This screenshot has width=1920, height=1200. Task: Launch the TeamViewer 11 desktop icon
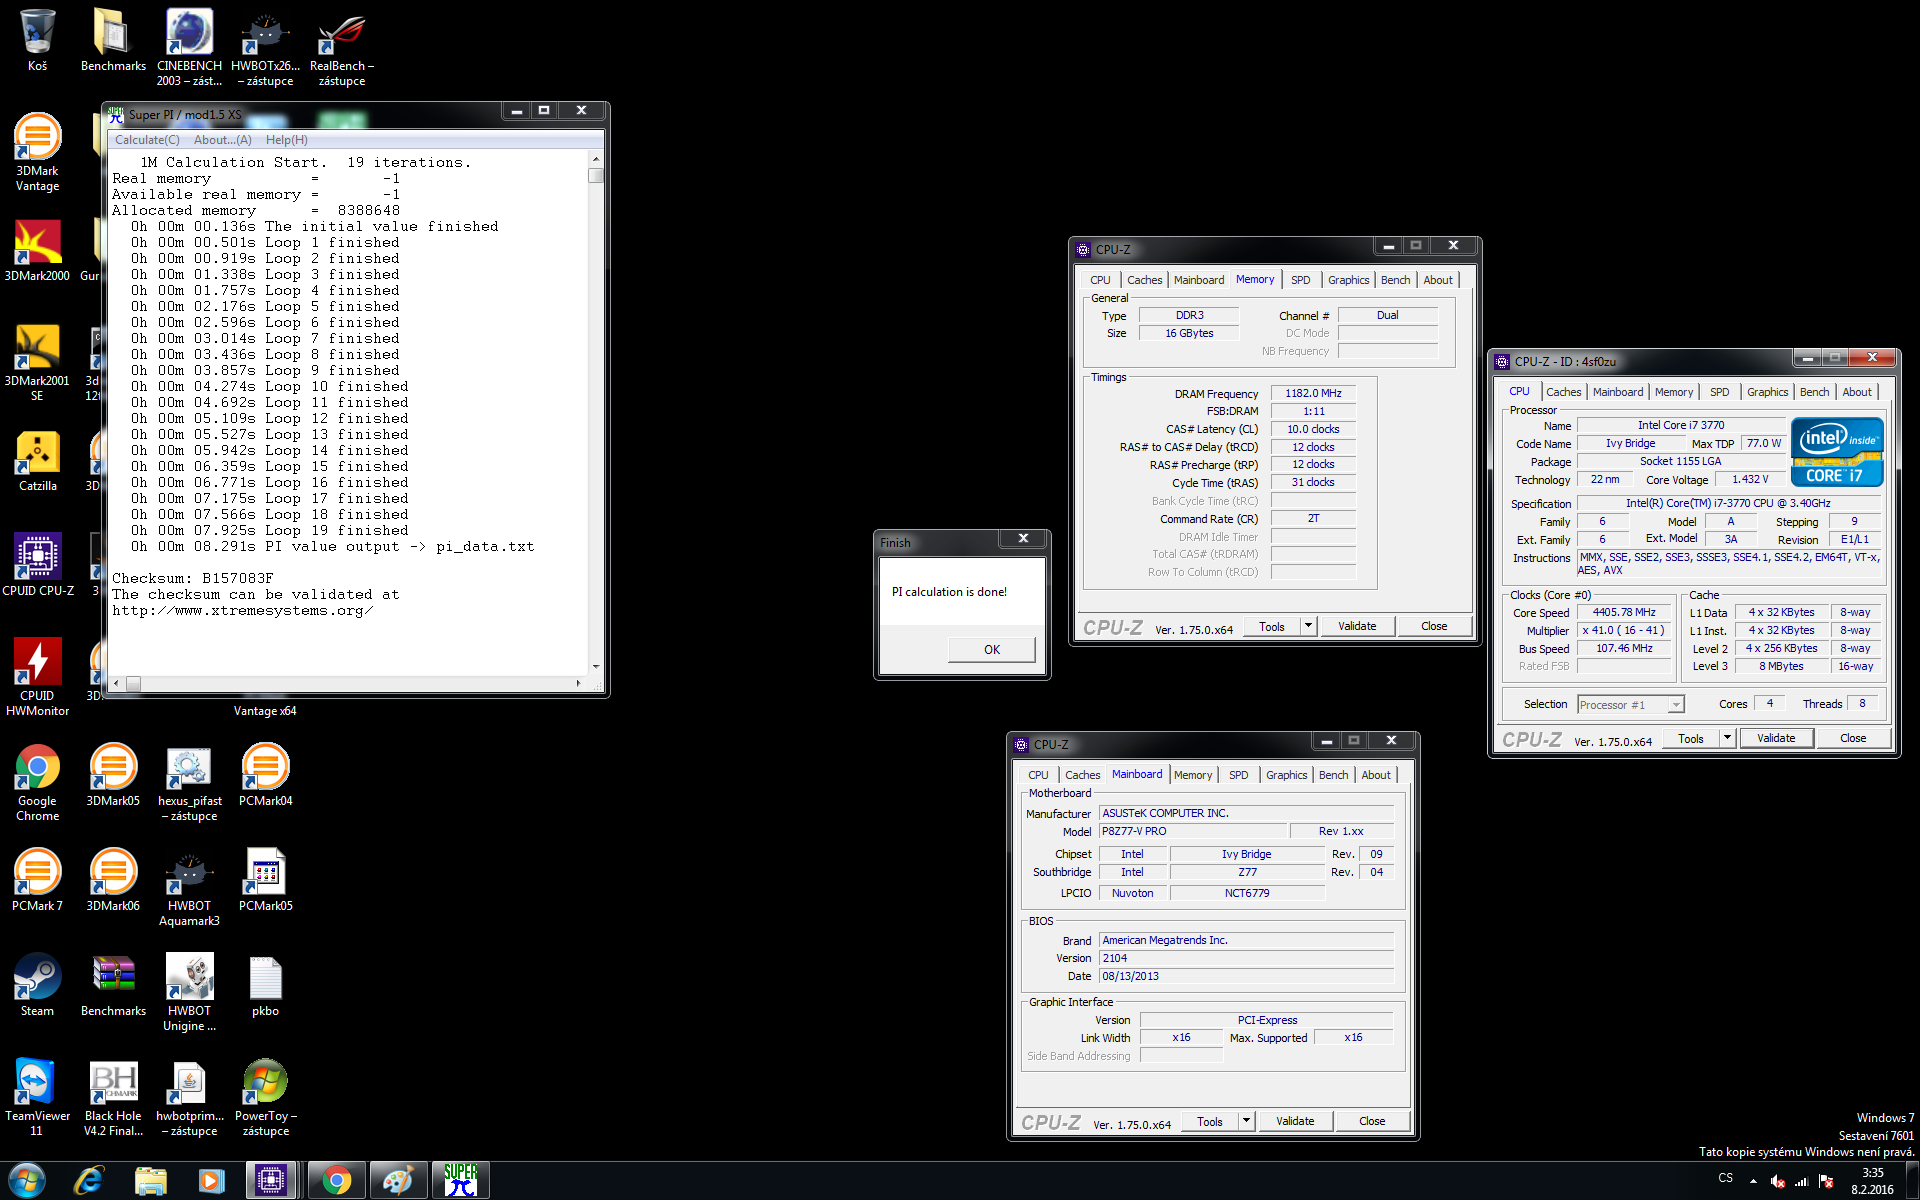tap(37, 1097)
